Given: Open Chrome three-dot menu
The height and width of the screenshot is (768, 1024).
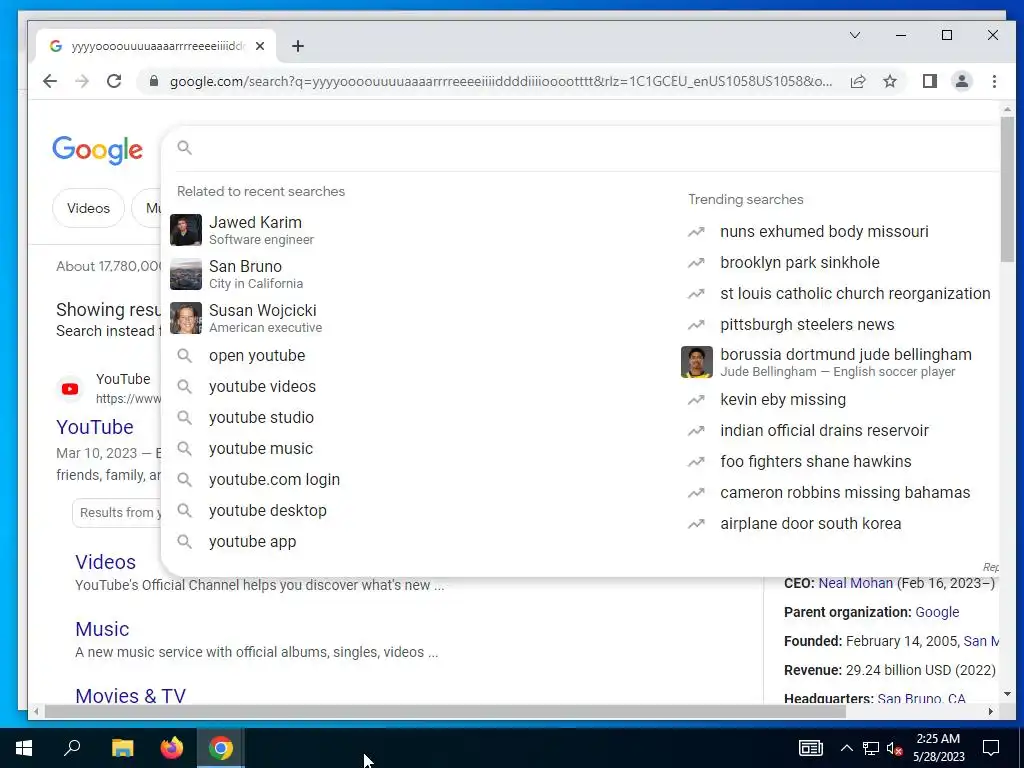Looking at the screenshot, I should 994,81.
